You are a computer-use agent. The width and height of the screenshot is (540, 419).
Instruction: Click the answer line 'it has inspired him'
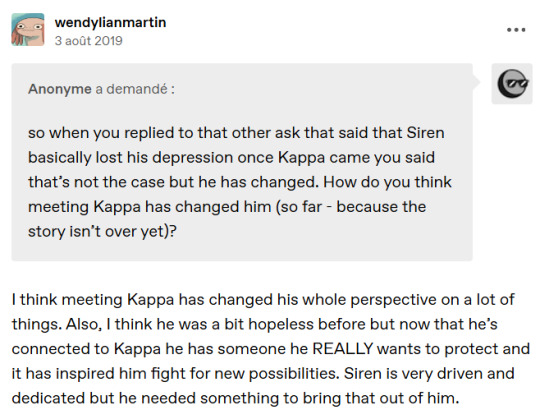tap(263, 374)
